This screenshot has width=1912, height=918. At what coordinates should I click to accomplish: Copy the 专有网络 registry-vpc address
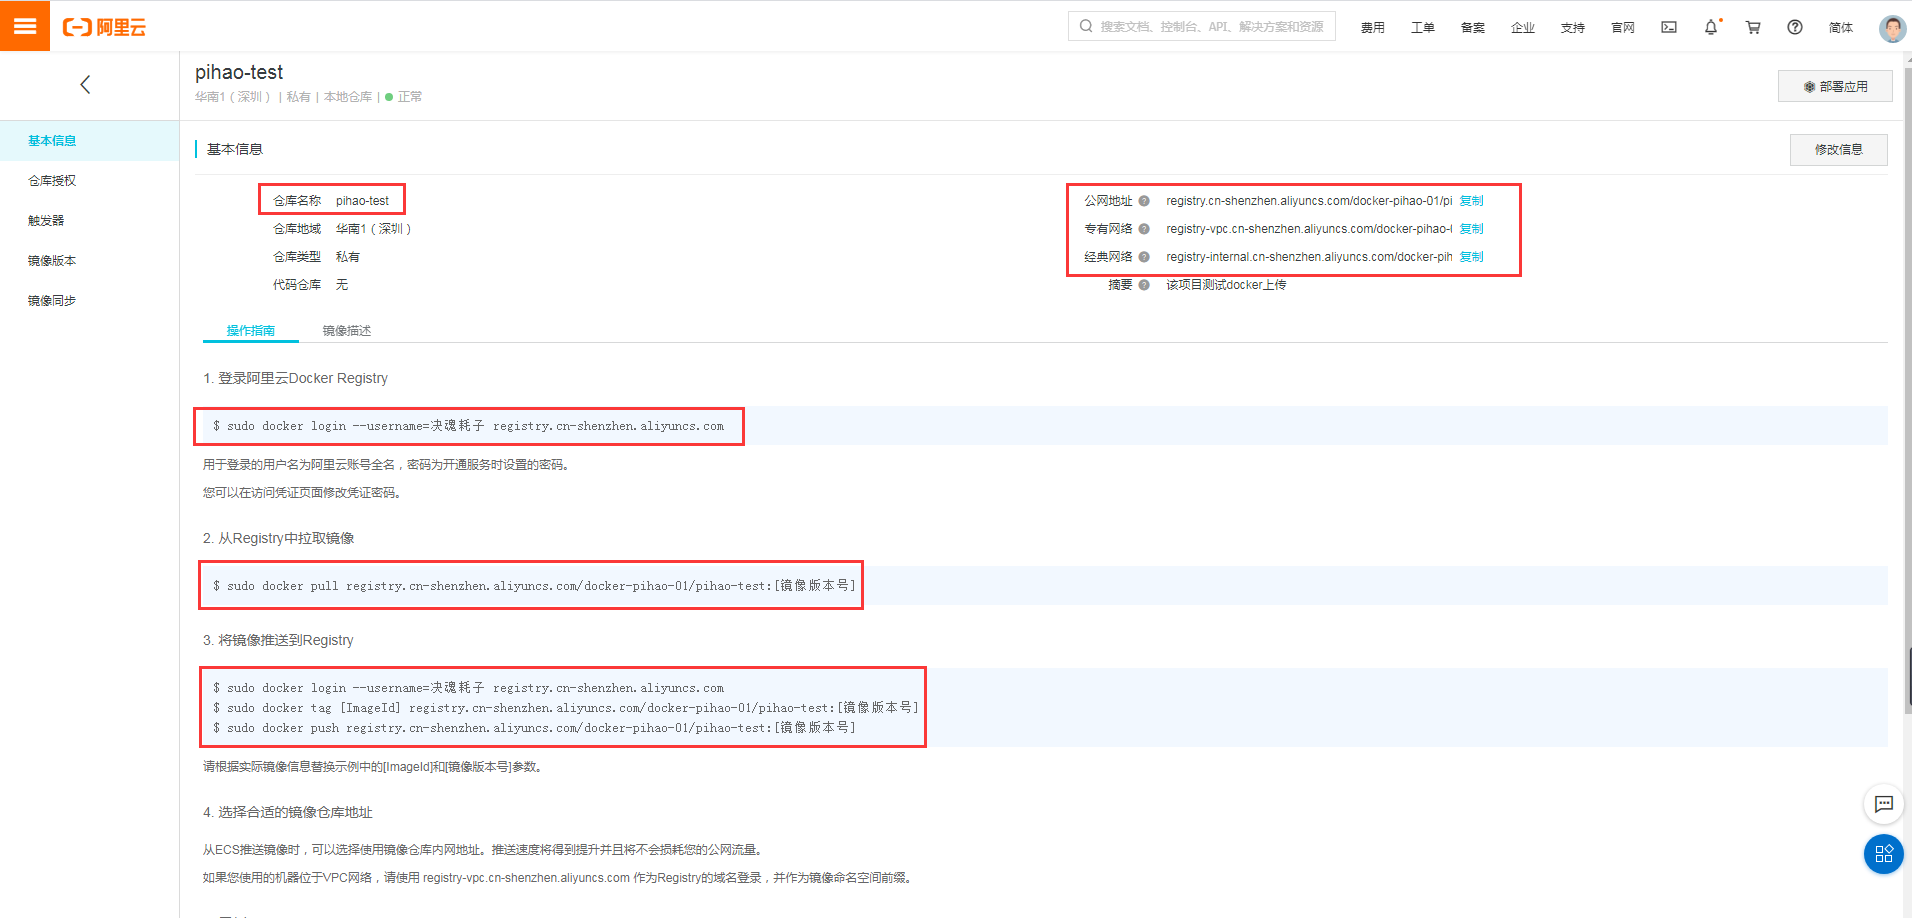(x=1471, y=229)
